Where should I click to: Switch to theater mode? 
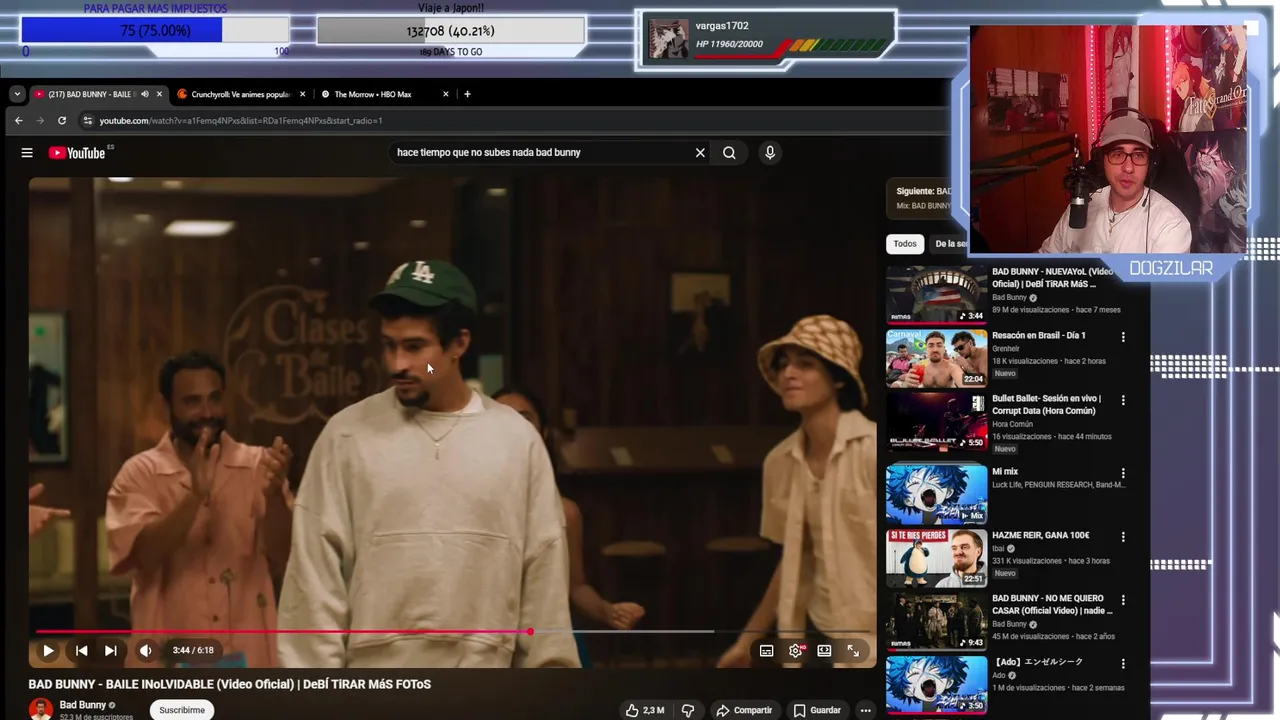click(x=824, y=650)
